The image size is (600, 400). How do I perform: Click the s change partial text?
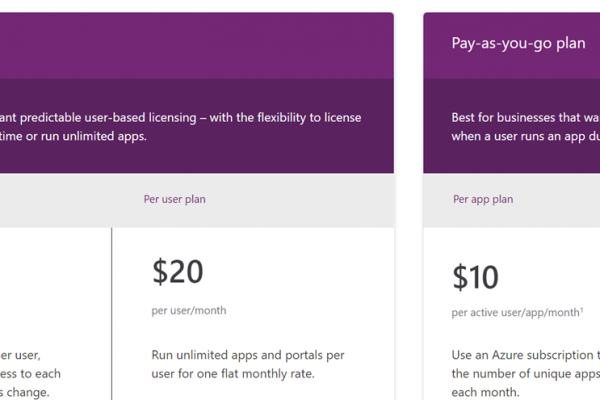coord(24,392)
